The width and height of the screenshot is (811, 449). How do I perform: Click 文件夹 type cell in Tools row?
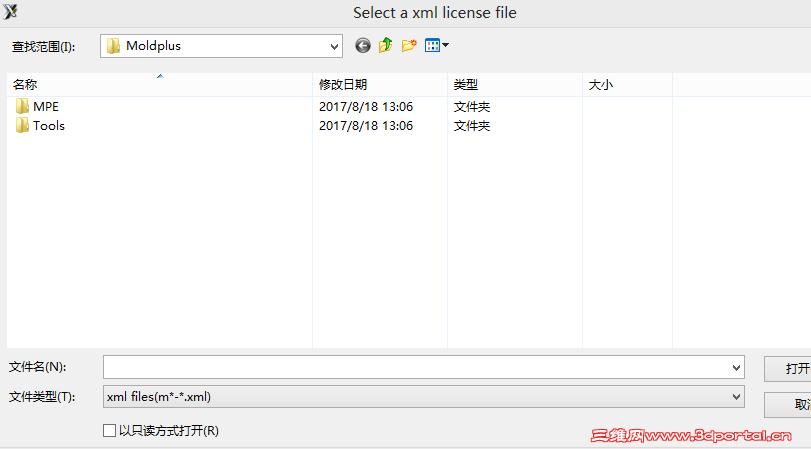point(472,126)
